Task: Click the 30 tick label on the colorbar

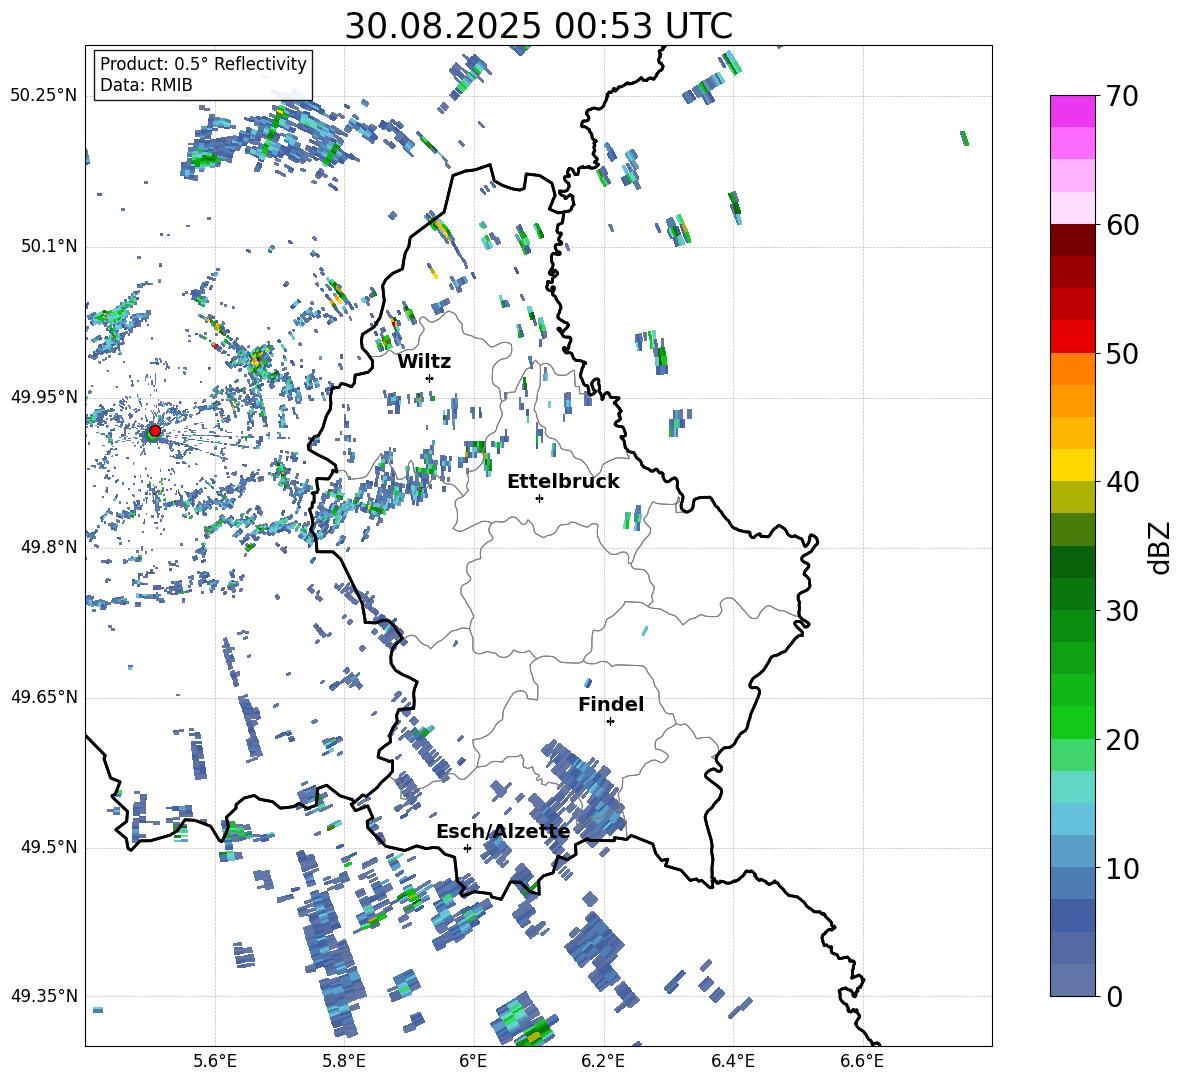Action: [x=1121, y=611]
